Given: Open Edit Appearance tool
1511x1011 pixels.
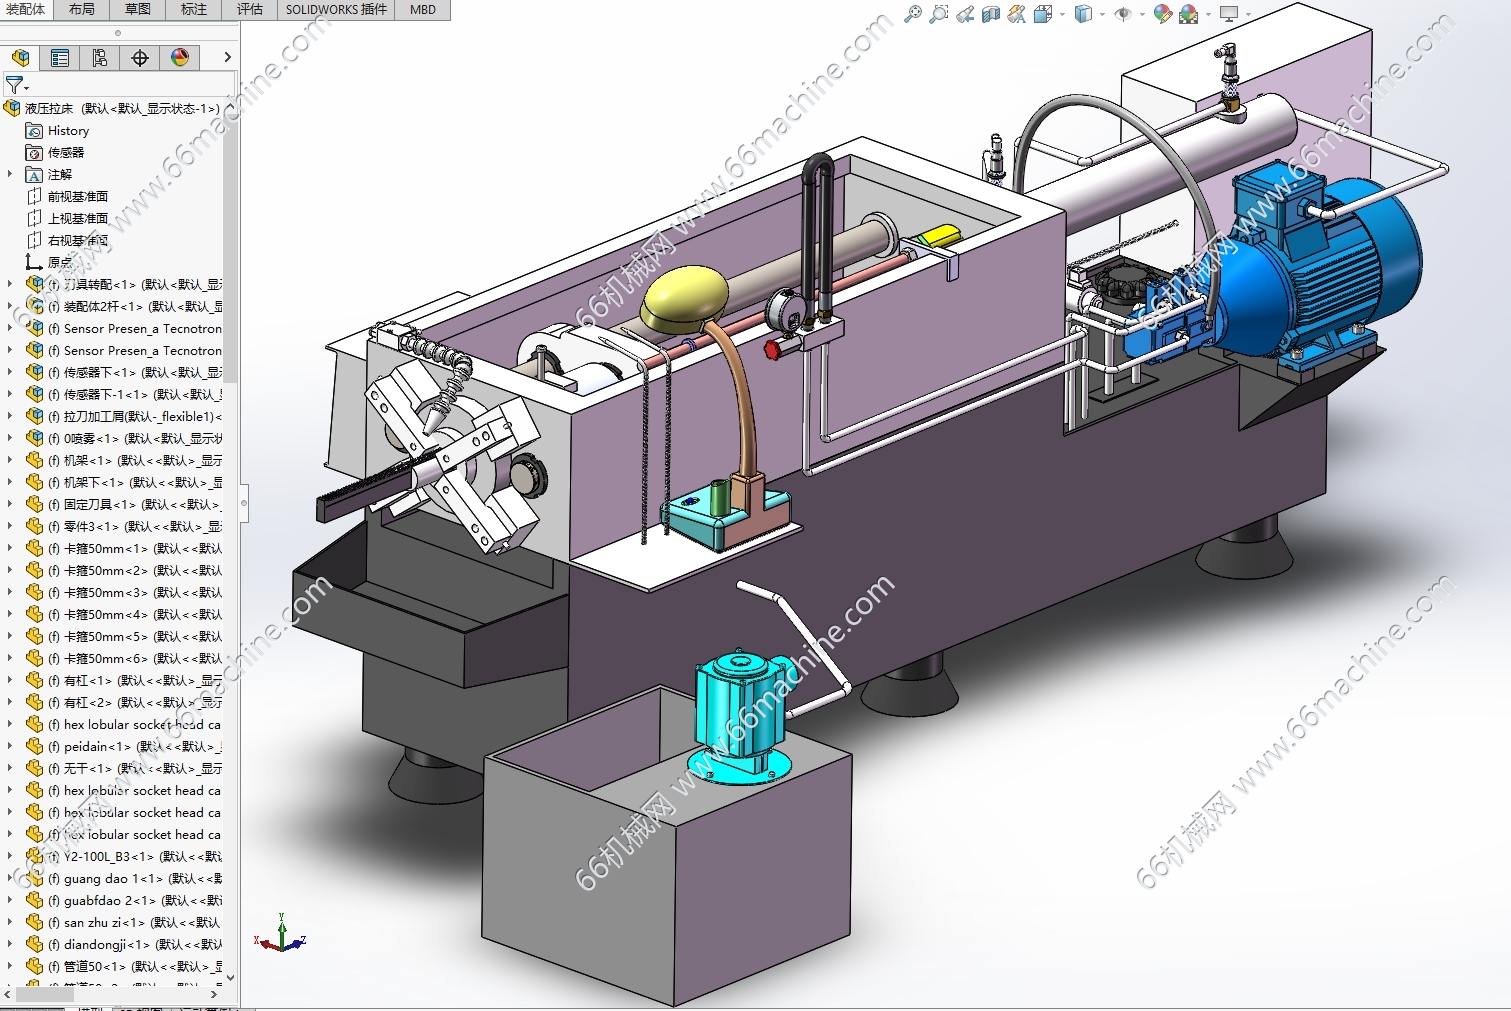Looking at the screenshot, I should pos(1162,14).
